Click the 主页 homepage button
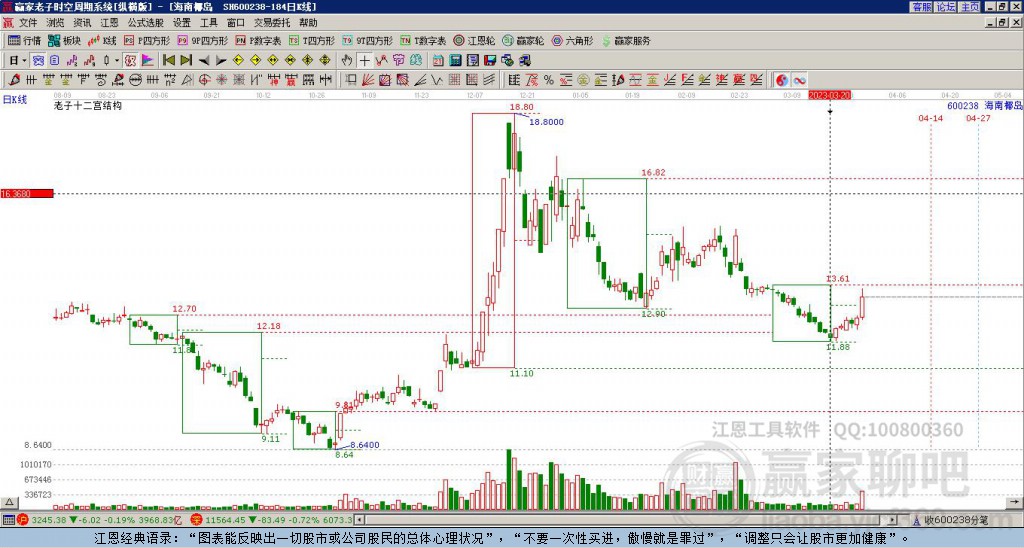Viewport: 1024px width, 548px height. click(969, 7)
